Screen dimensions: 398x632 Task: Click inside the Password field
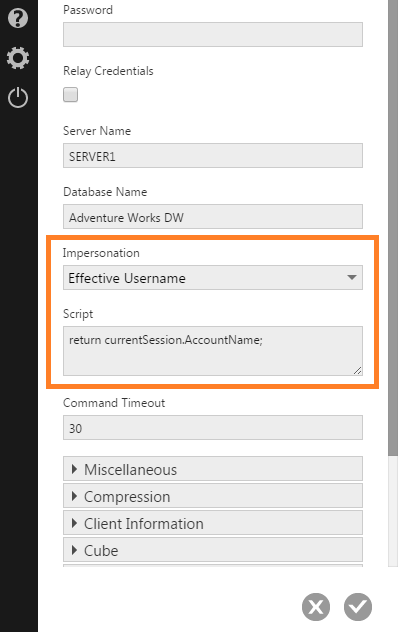point(213,35)
